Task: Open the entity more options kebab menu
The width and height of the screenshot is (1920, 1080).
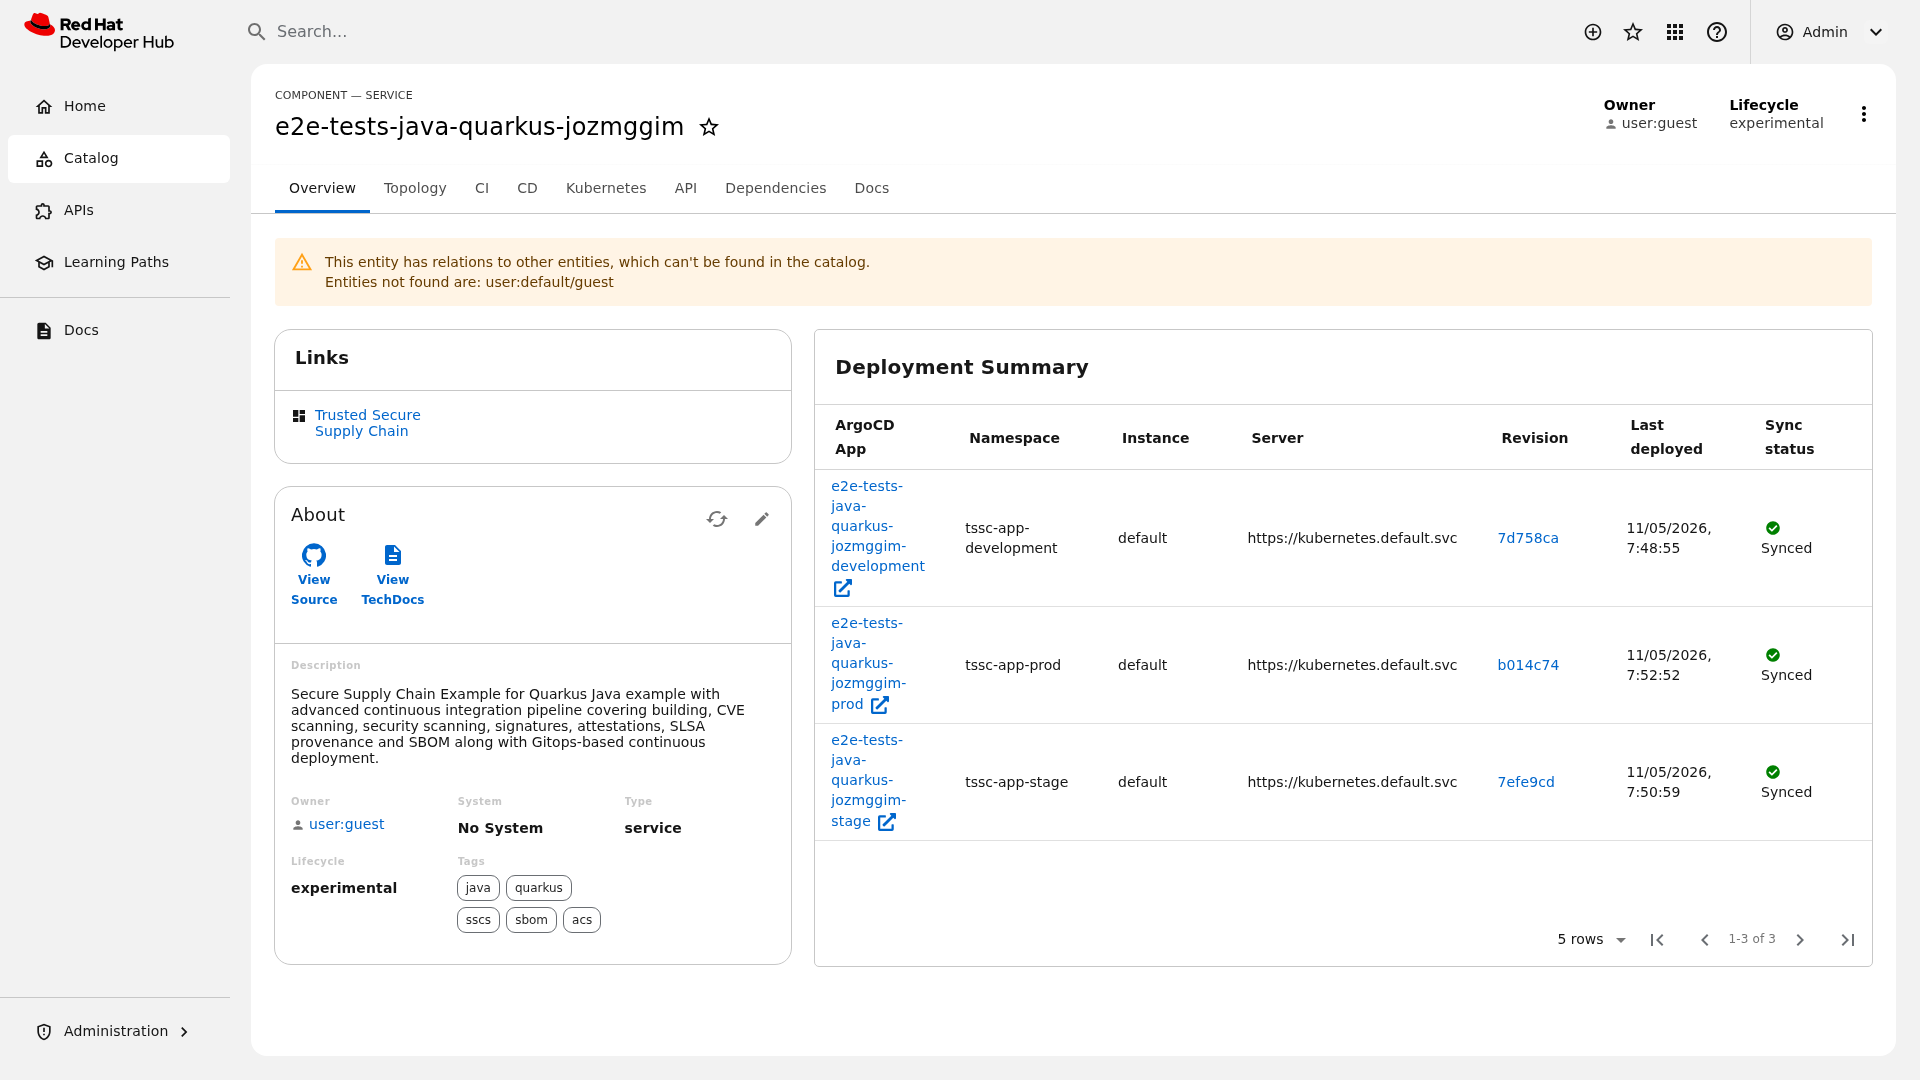Action: pyautogui.click(x=1864, y=114)
